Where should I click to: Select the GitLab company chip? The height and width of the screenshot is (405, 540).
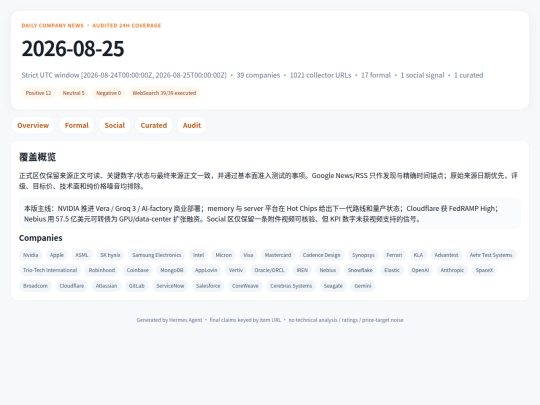(137, 286)
